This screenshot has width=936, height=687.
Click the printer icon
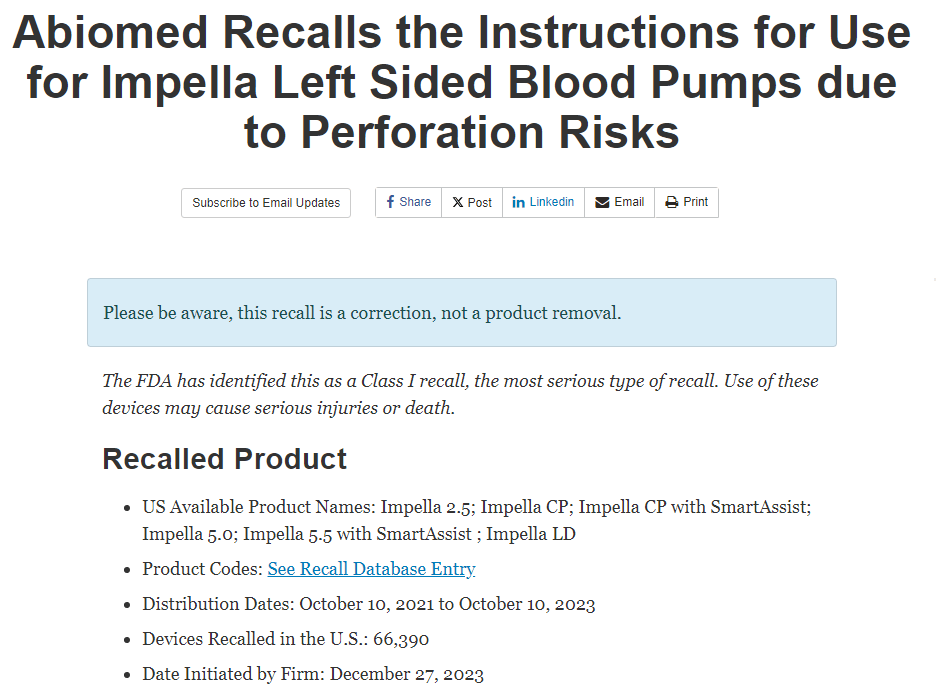(x=671, y=202)
